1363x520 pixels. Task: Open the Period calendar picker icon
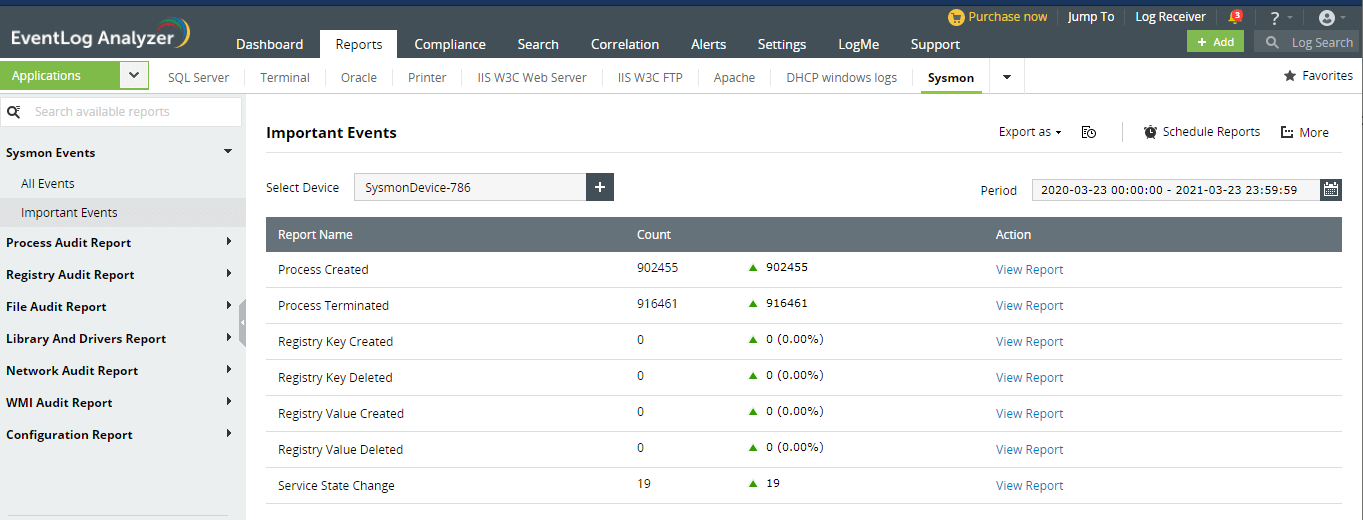[x=1331, y=189]
